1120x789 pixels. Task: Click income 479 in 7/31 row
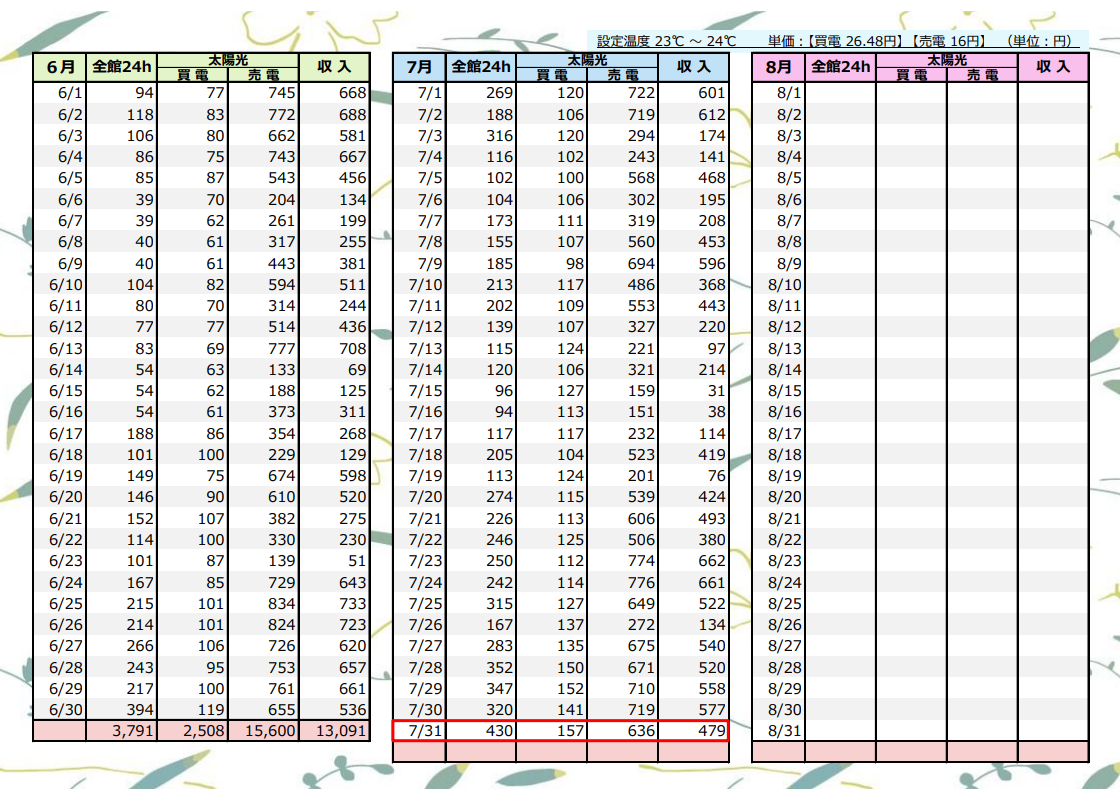pyautogui.click(x=693, y=730)
